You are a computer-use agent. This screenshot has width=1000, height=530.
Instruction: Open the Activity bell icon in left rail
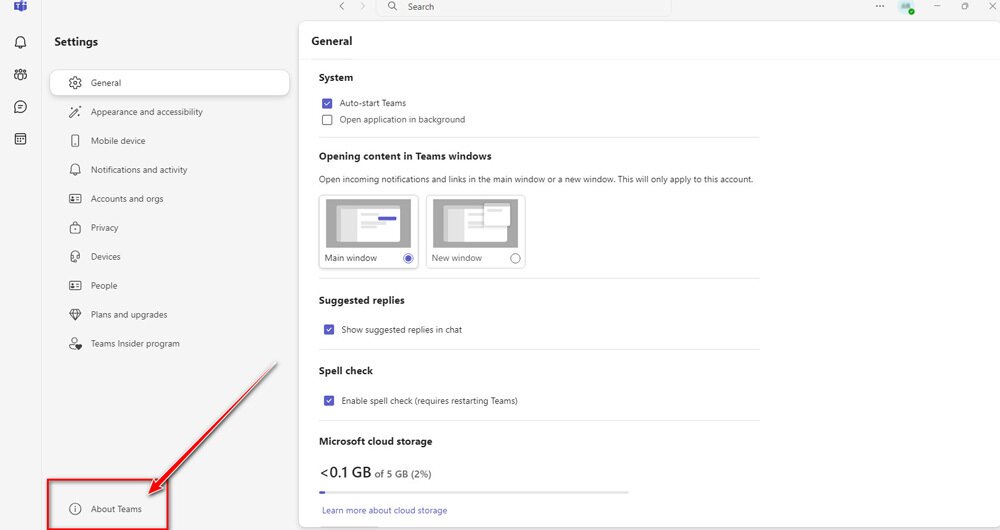[x=20, y=42]
